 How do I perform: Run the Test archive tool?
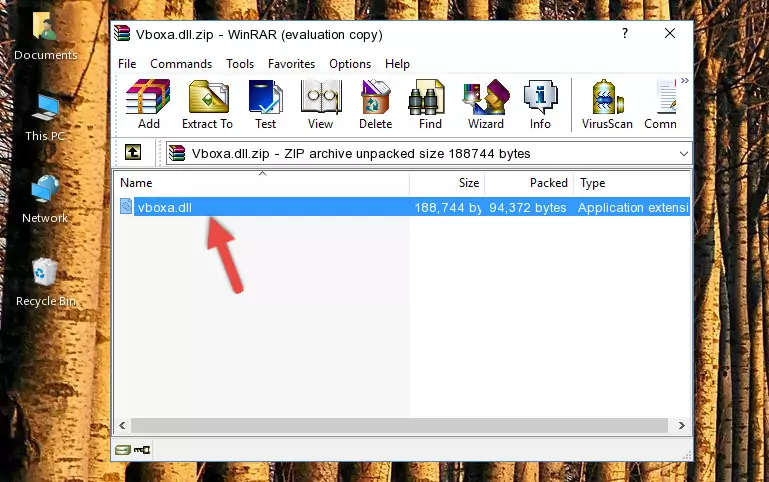265,104
